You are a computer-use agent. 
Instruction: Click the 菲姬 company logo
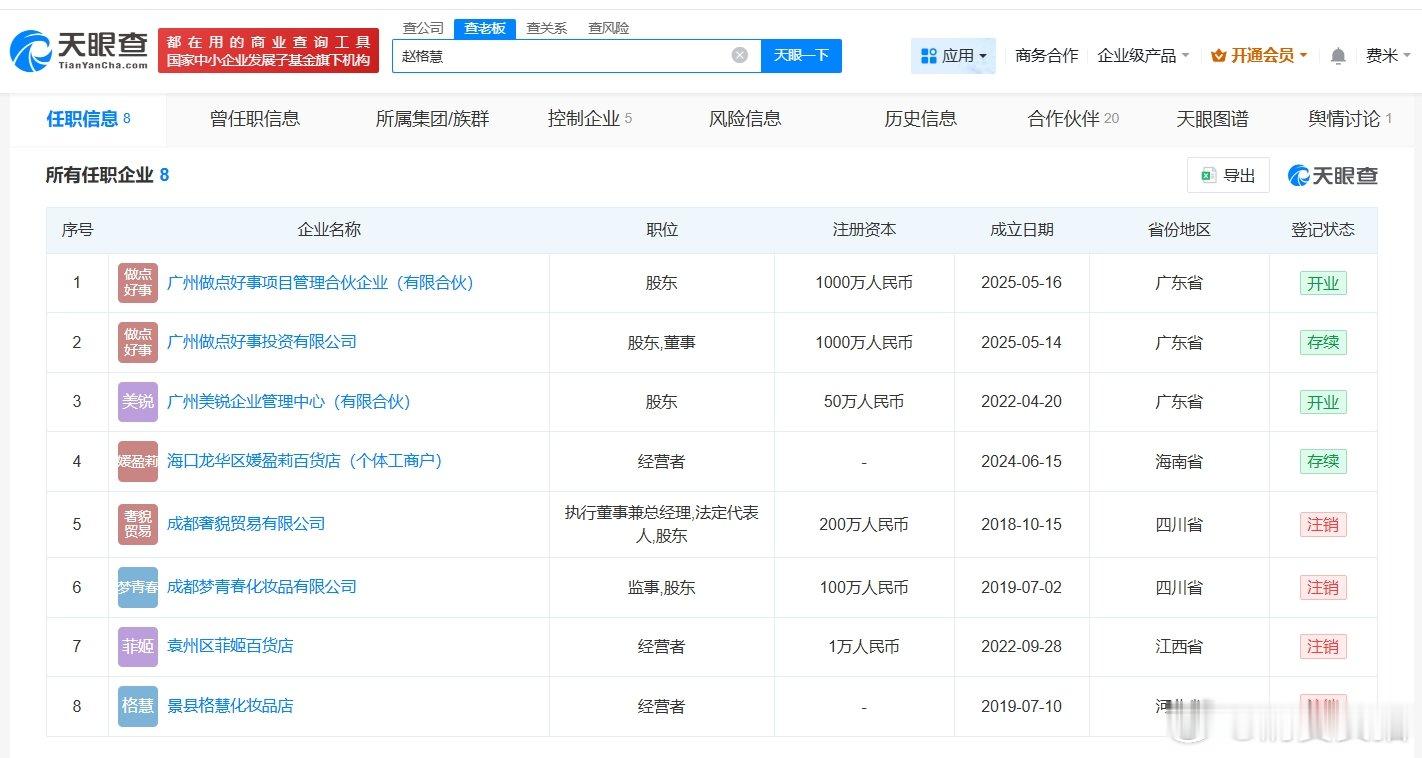tap(138, 646)
